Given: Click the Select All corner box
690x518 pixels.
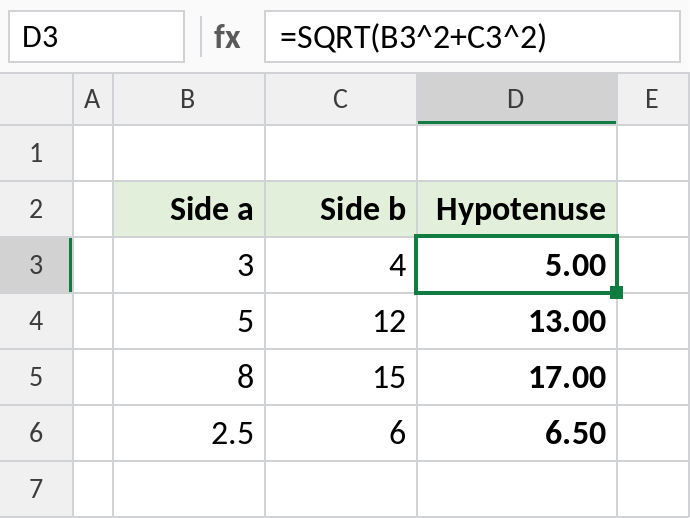Looking at the screenshot, I should pyautogui.click(x=36, y=99).
